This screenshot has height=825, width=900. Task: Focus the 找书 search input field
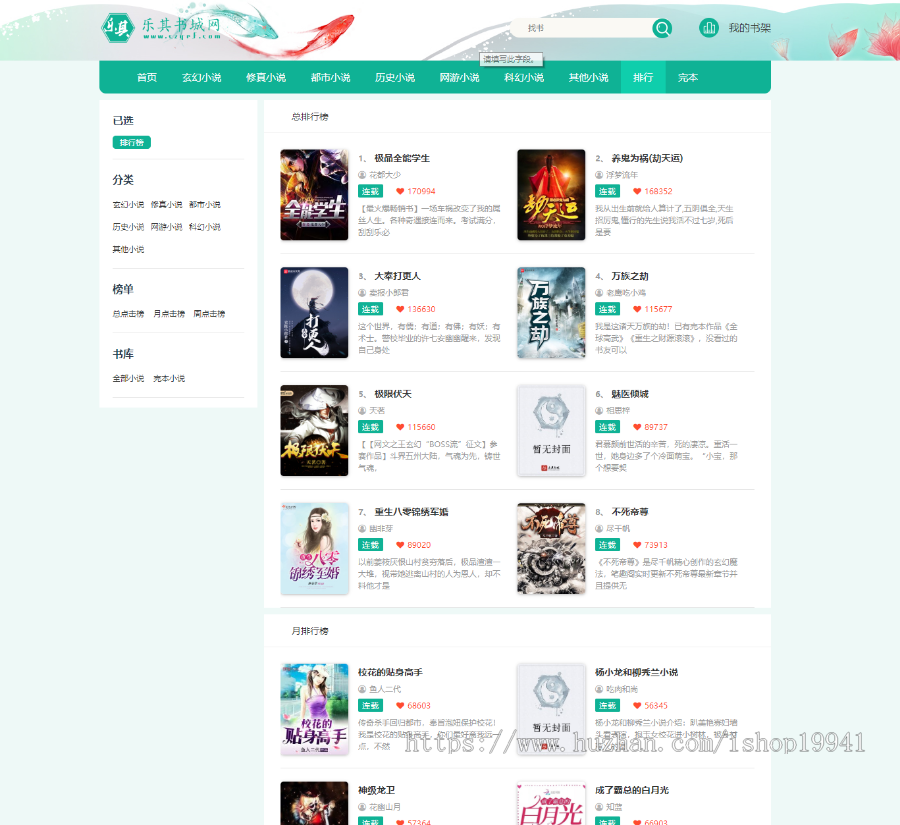point(581,28)
